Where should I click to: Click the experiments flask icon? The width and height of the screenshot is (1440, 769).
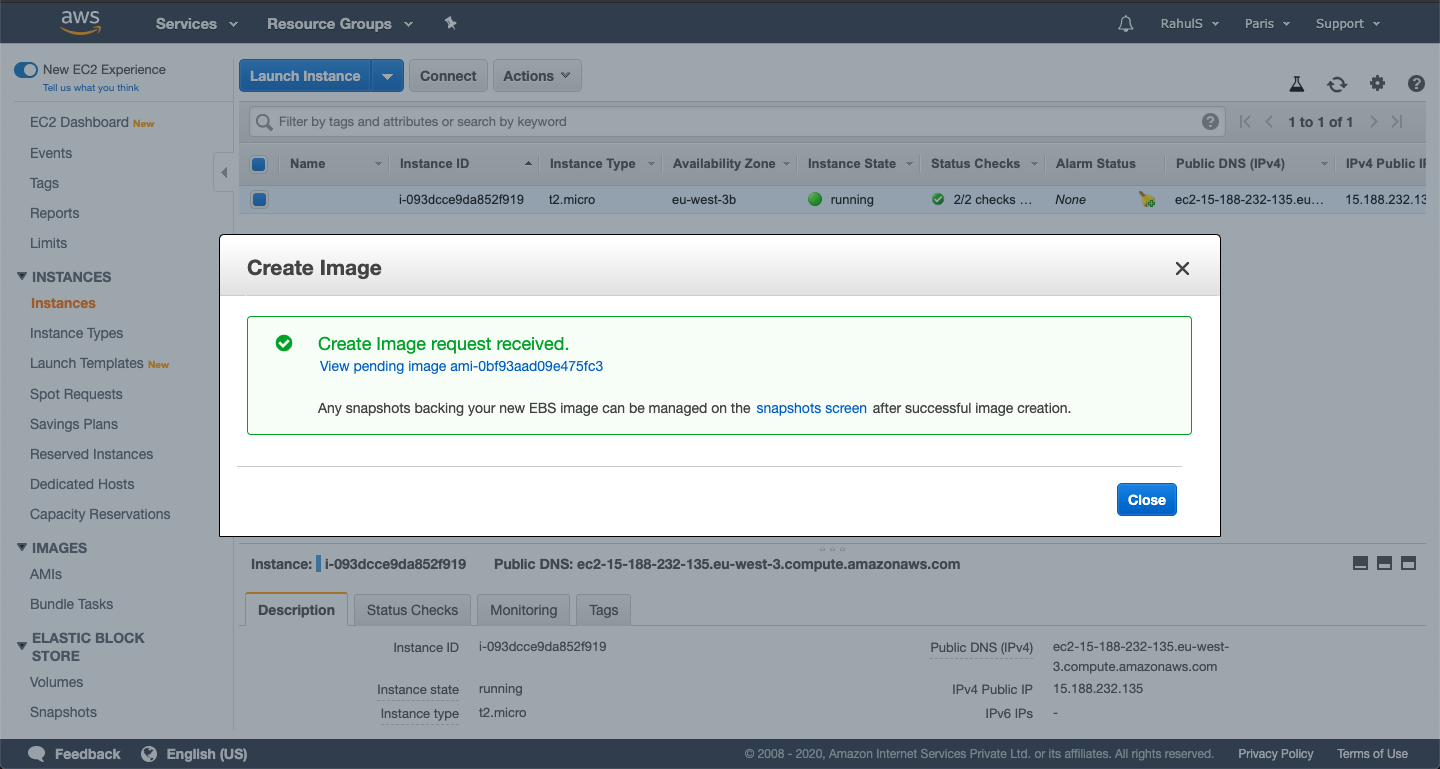pyautogui.click(x=1297, y=84)
